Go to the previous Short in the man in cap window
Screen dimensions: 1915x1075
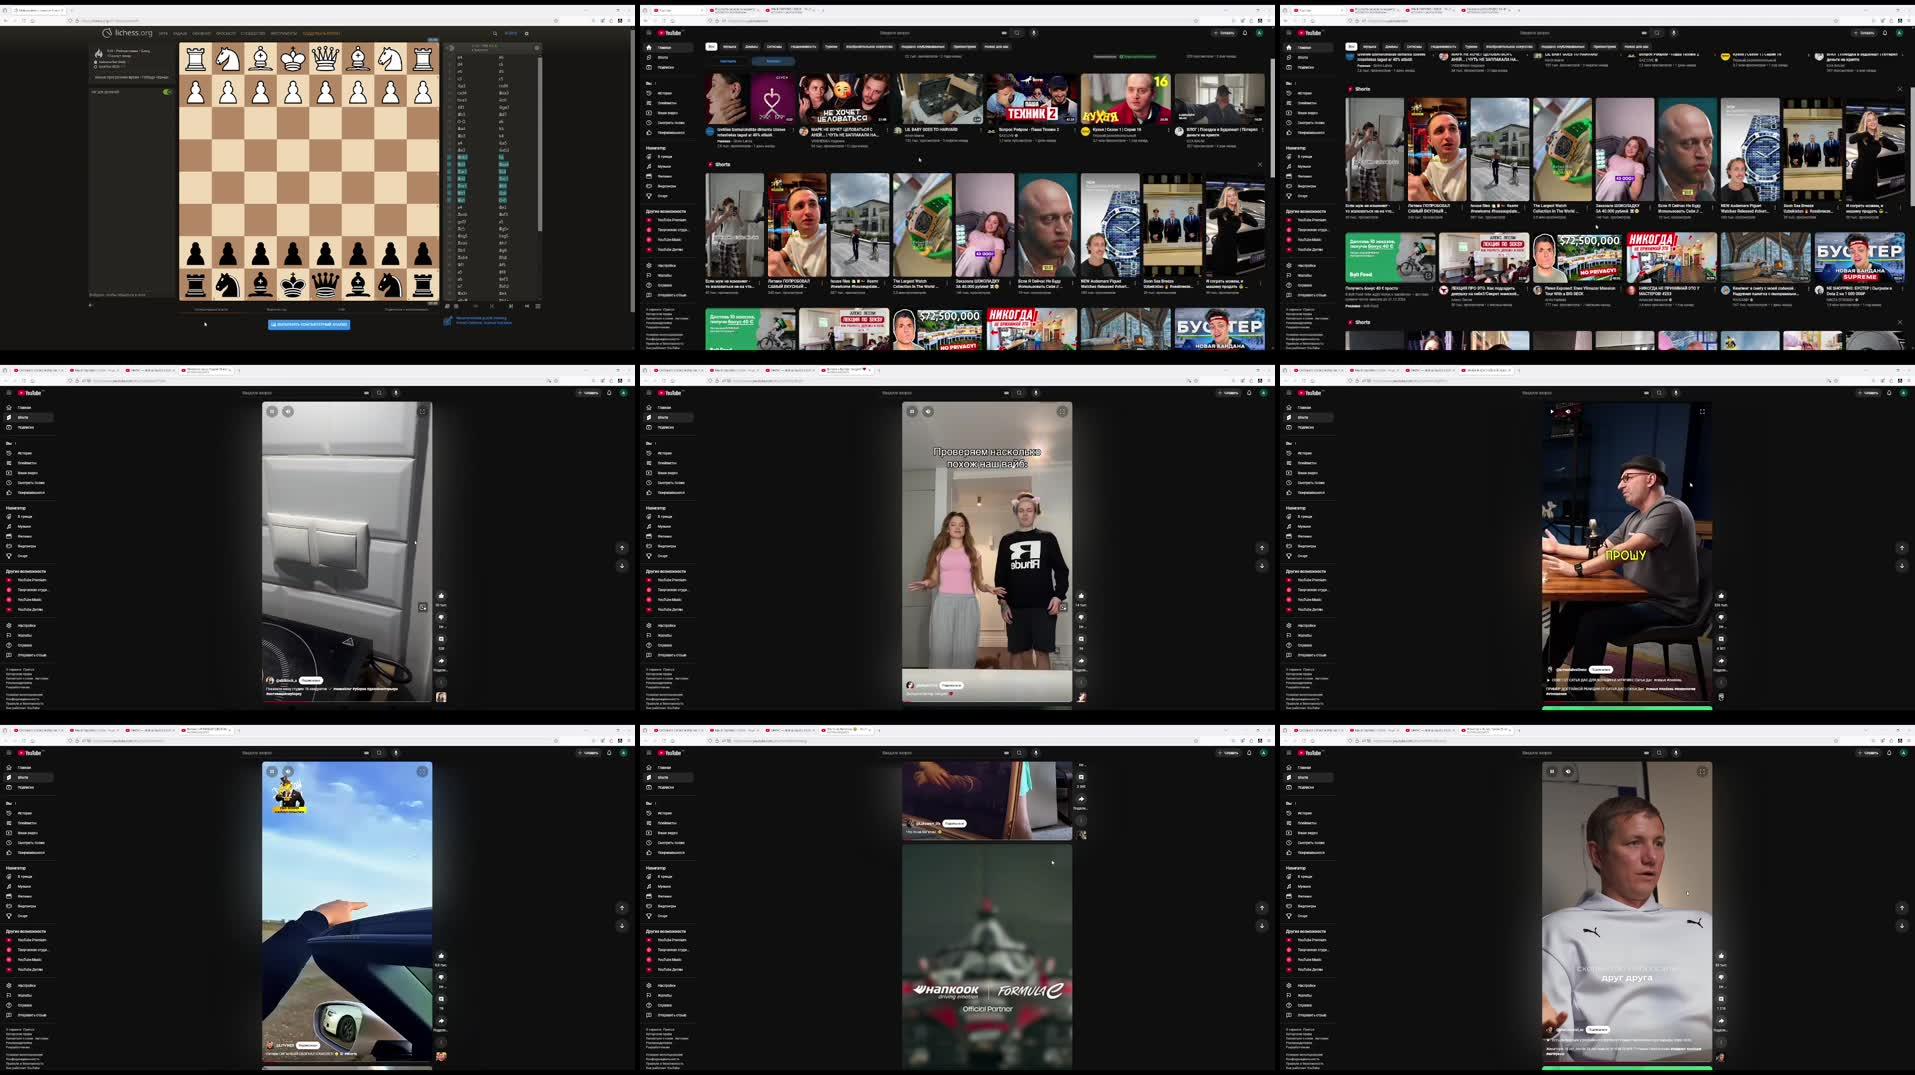coord(1902,547)
